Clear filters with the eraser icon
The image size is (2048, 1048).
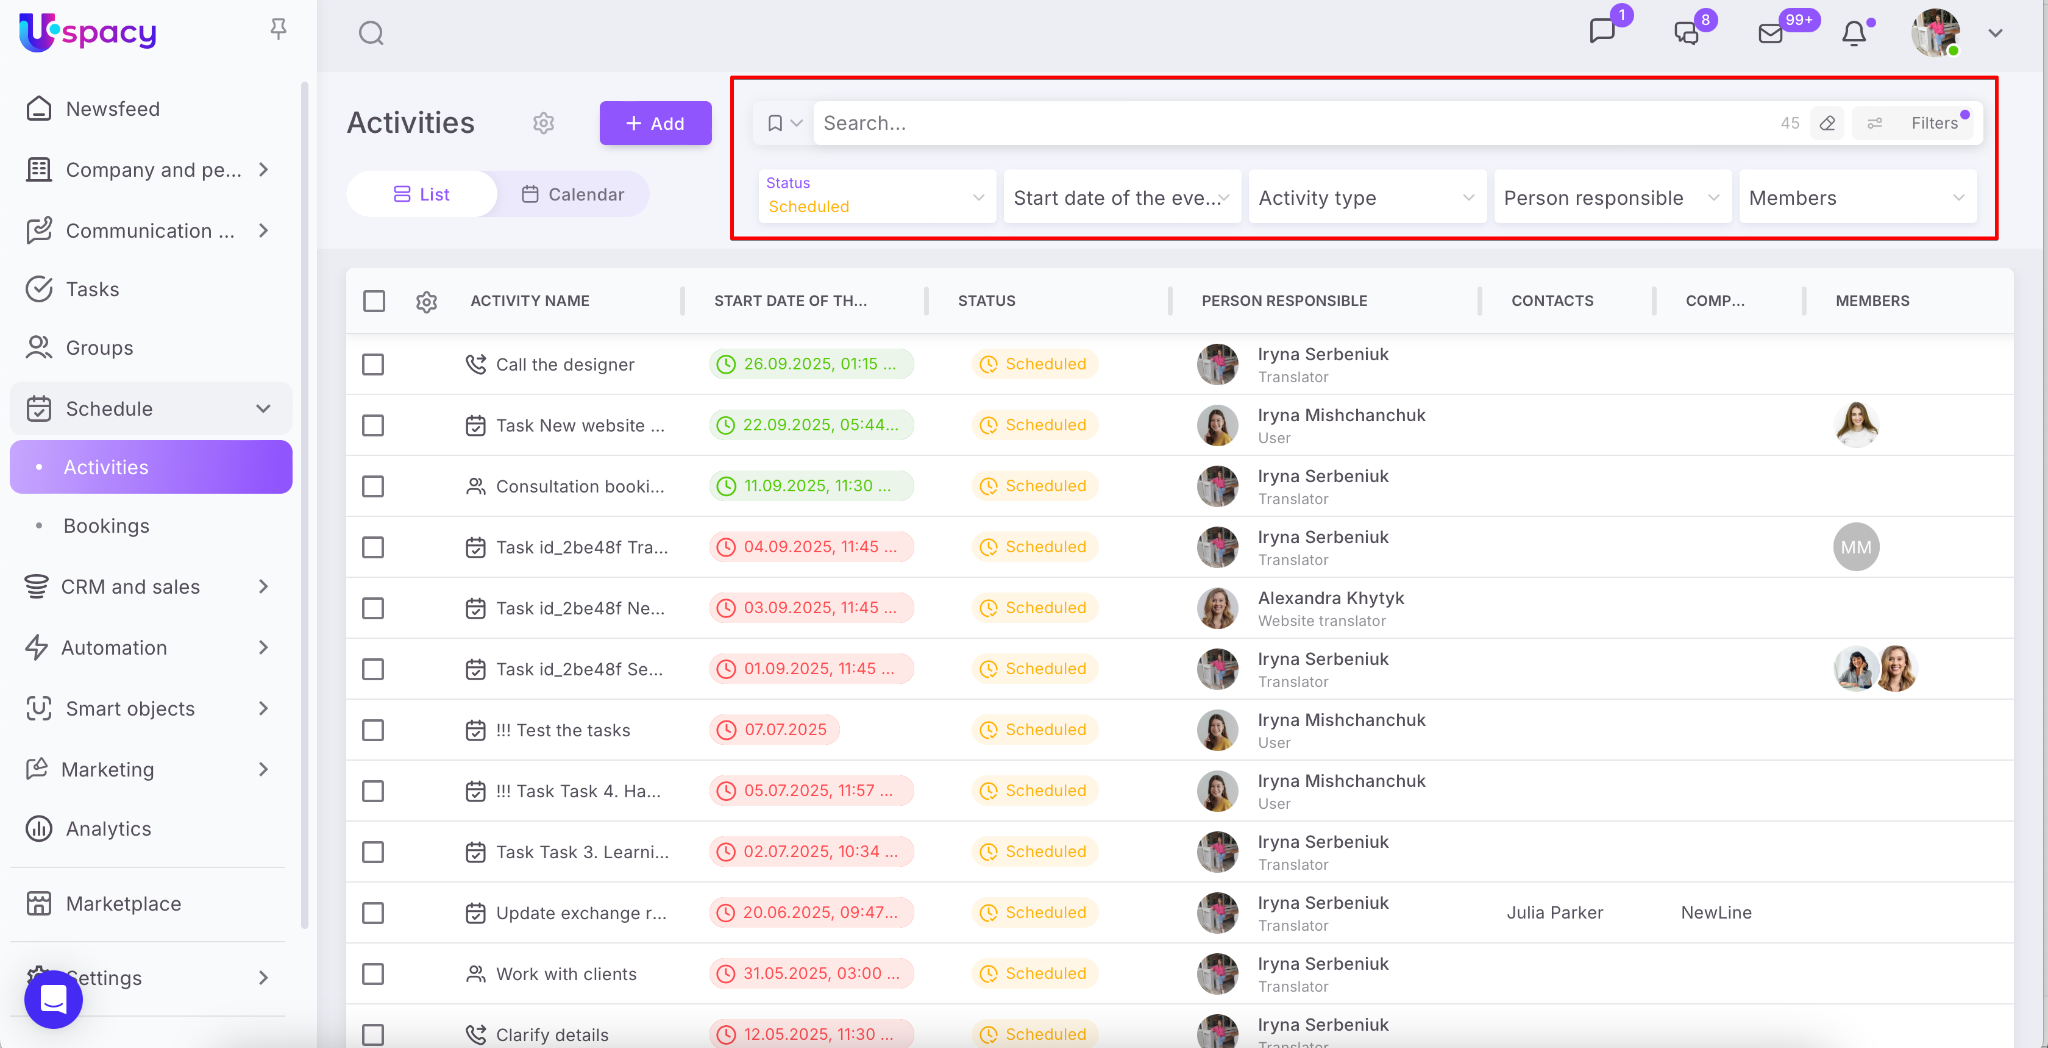pyautogui.click(x=1827, y=123)
